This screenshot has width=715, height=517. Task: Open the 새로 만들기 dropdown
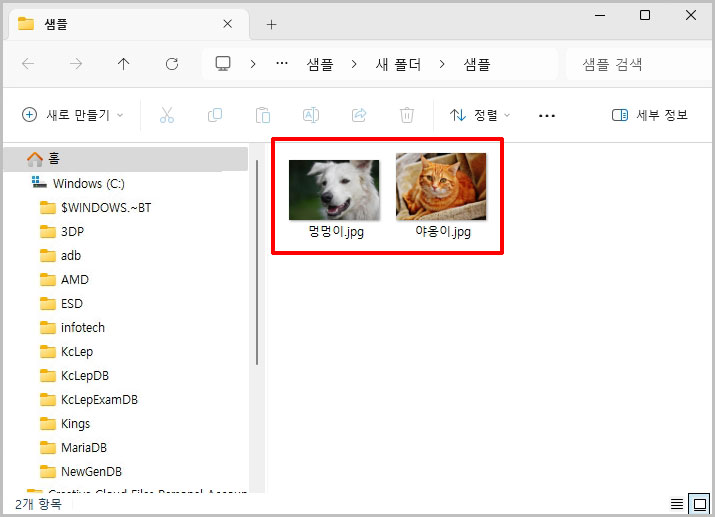point(73,115)
